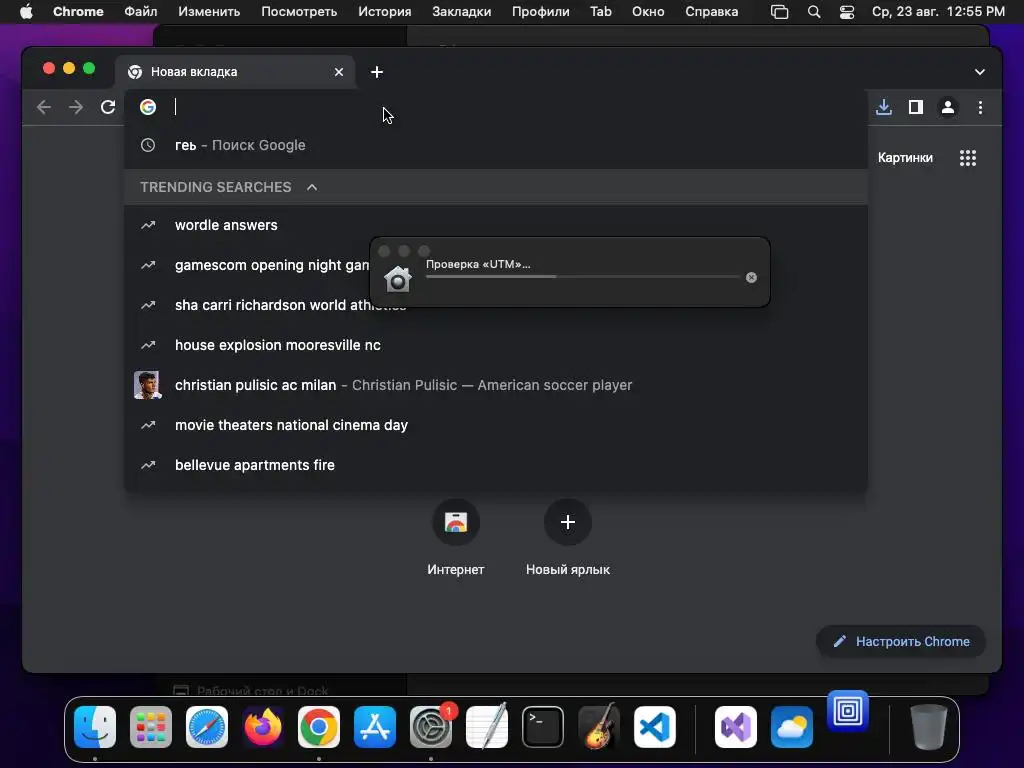Open the Справка menu
Screen dimensions: 1024x768
pyautogui.click(x=712, y=12)
